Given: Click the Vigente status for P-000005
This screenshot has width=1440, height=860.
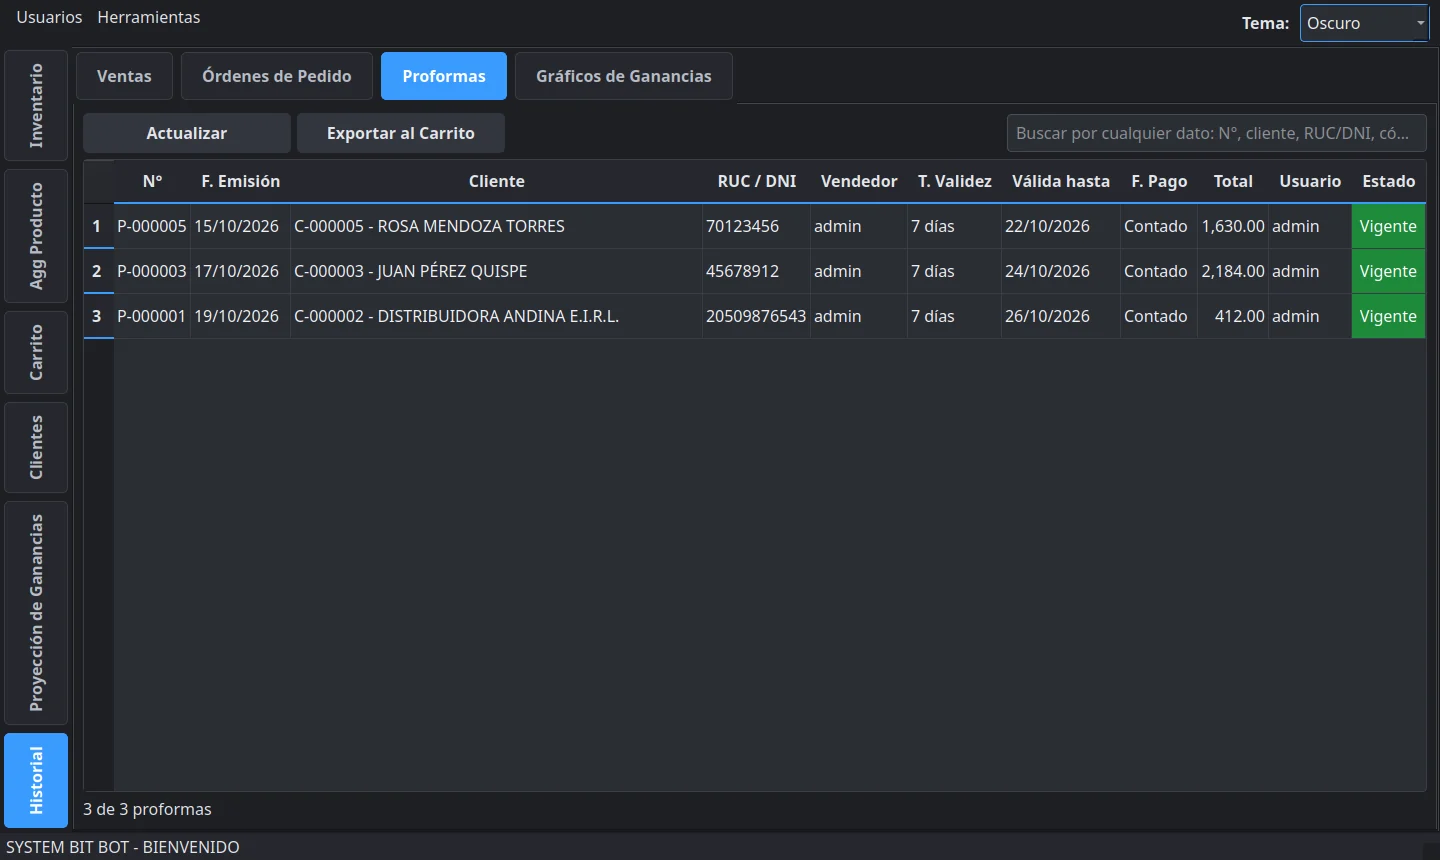Looking at the screenshot, I should tap(1389, 226).
